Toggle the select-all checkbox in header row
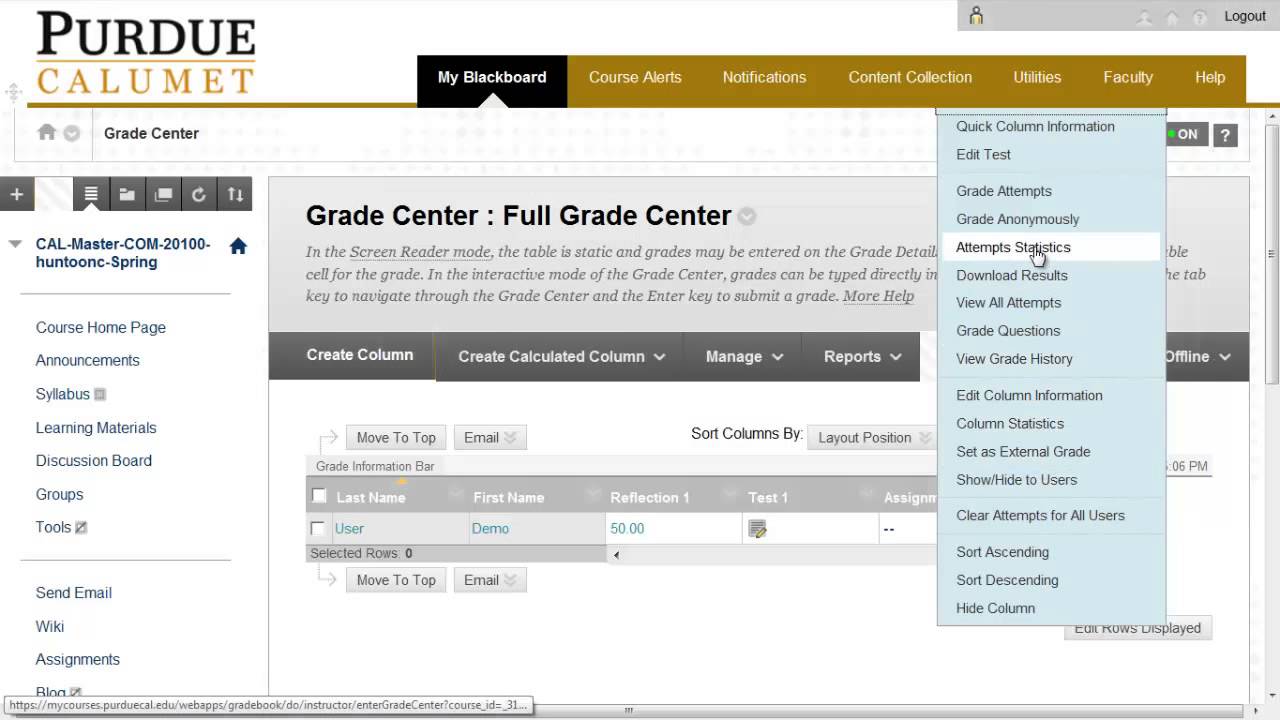Viewport: 1280px width, 720px height. pos(319,496)
